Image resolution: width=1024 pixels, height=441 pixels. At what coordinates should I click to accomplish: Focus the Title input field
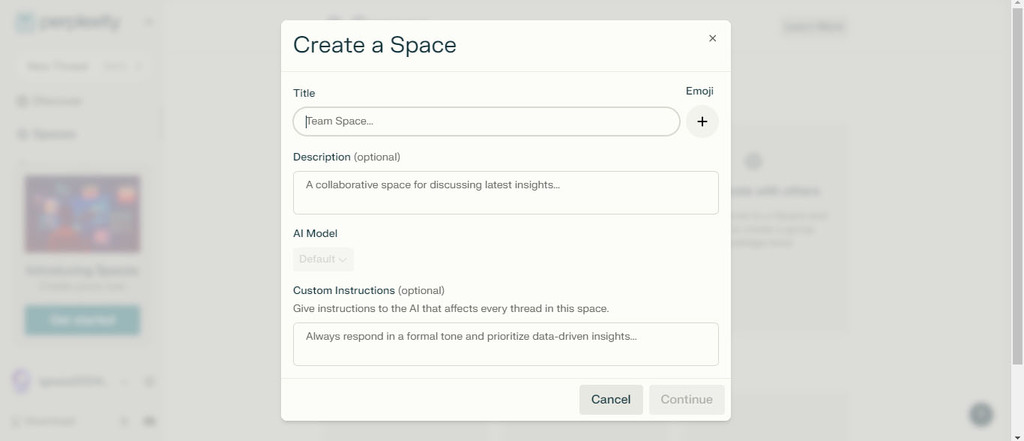[x=487, y=122]
